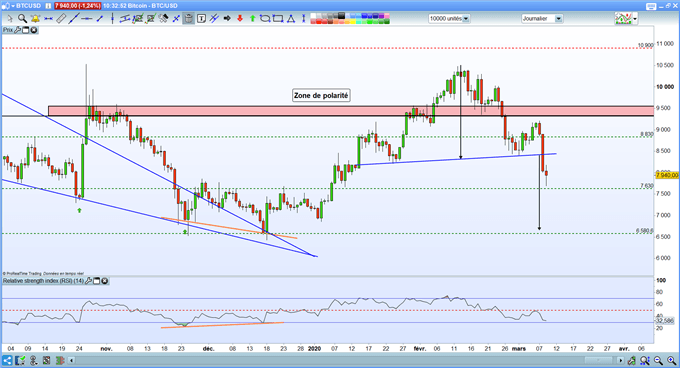Screen dimensions: 680x368
Task: Select the red down arrow tool
Action: (x=240, y=18)
